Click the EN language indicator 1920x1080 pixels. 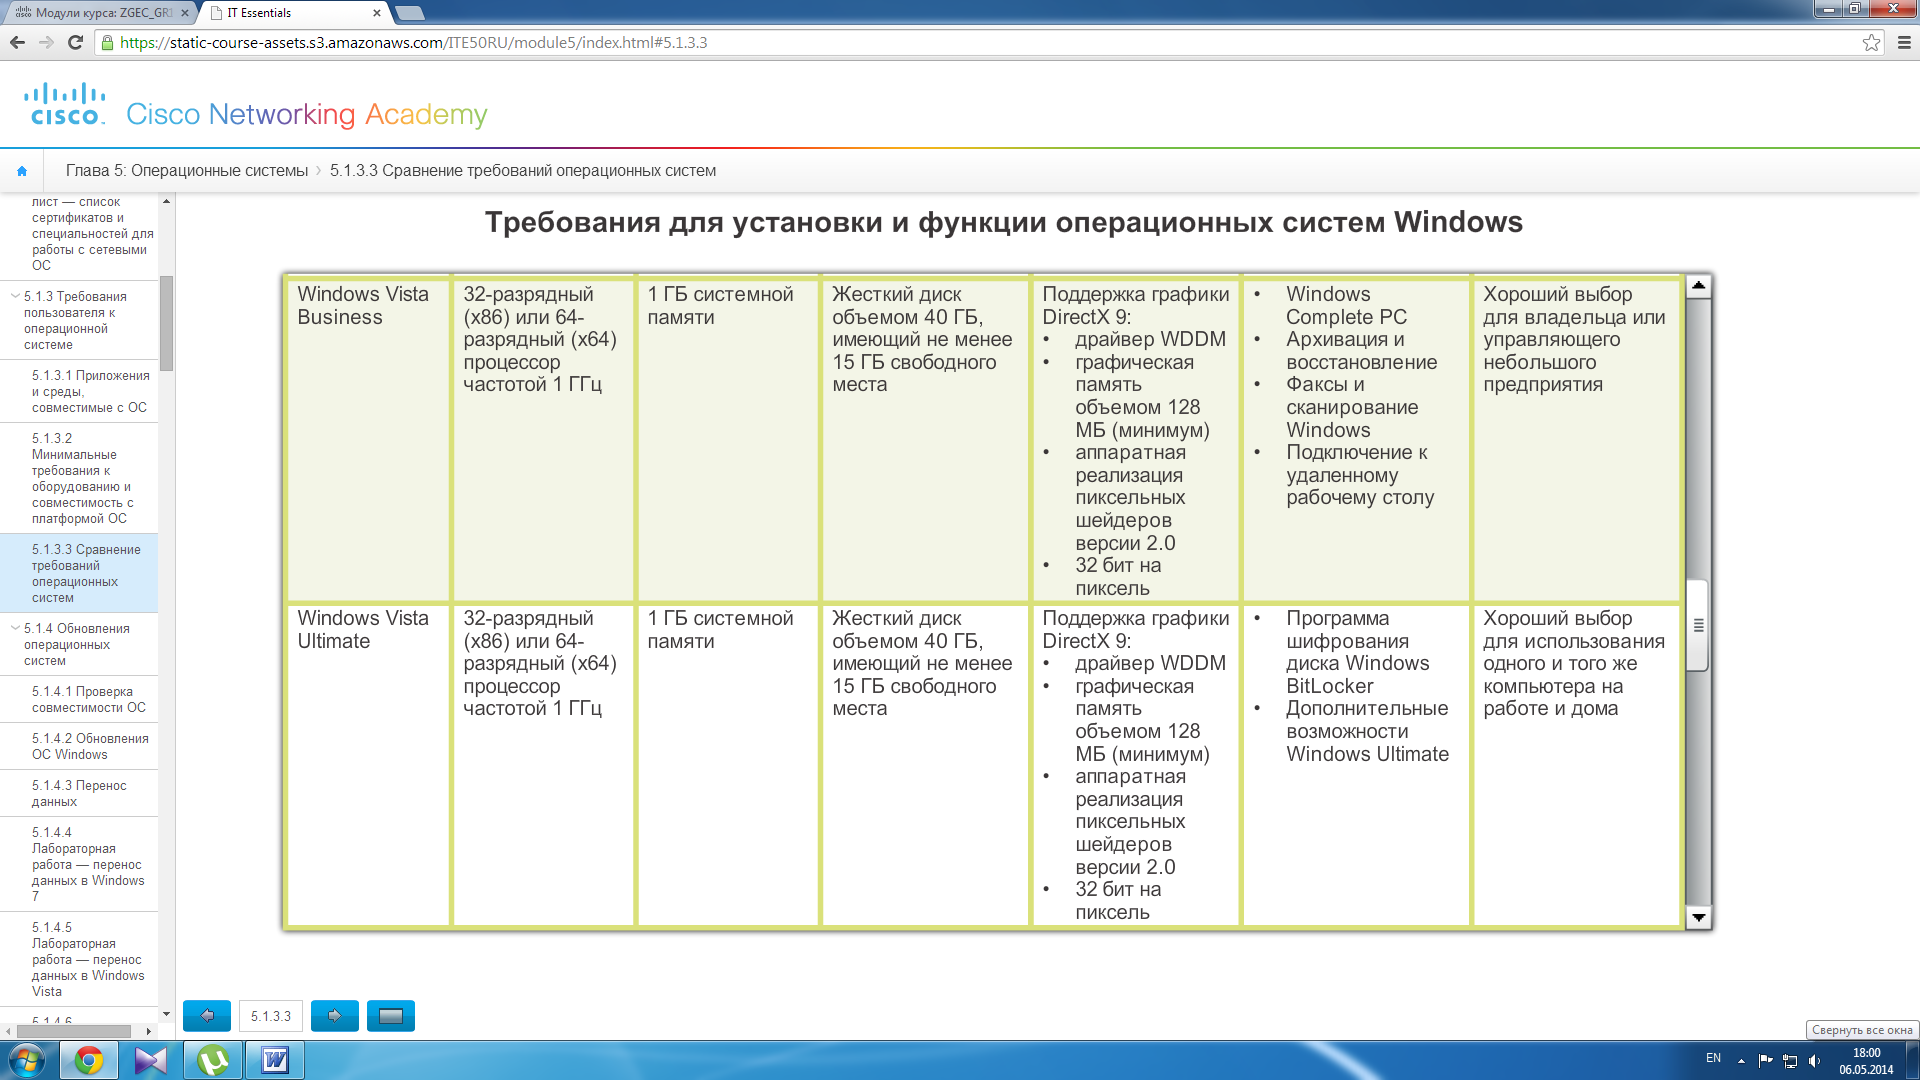[1713, 1058]
